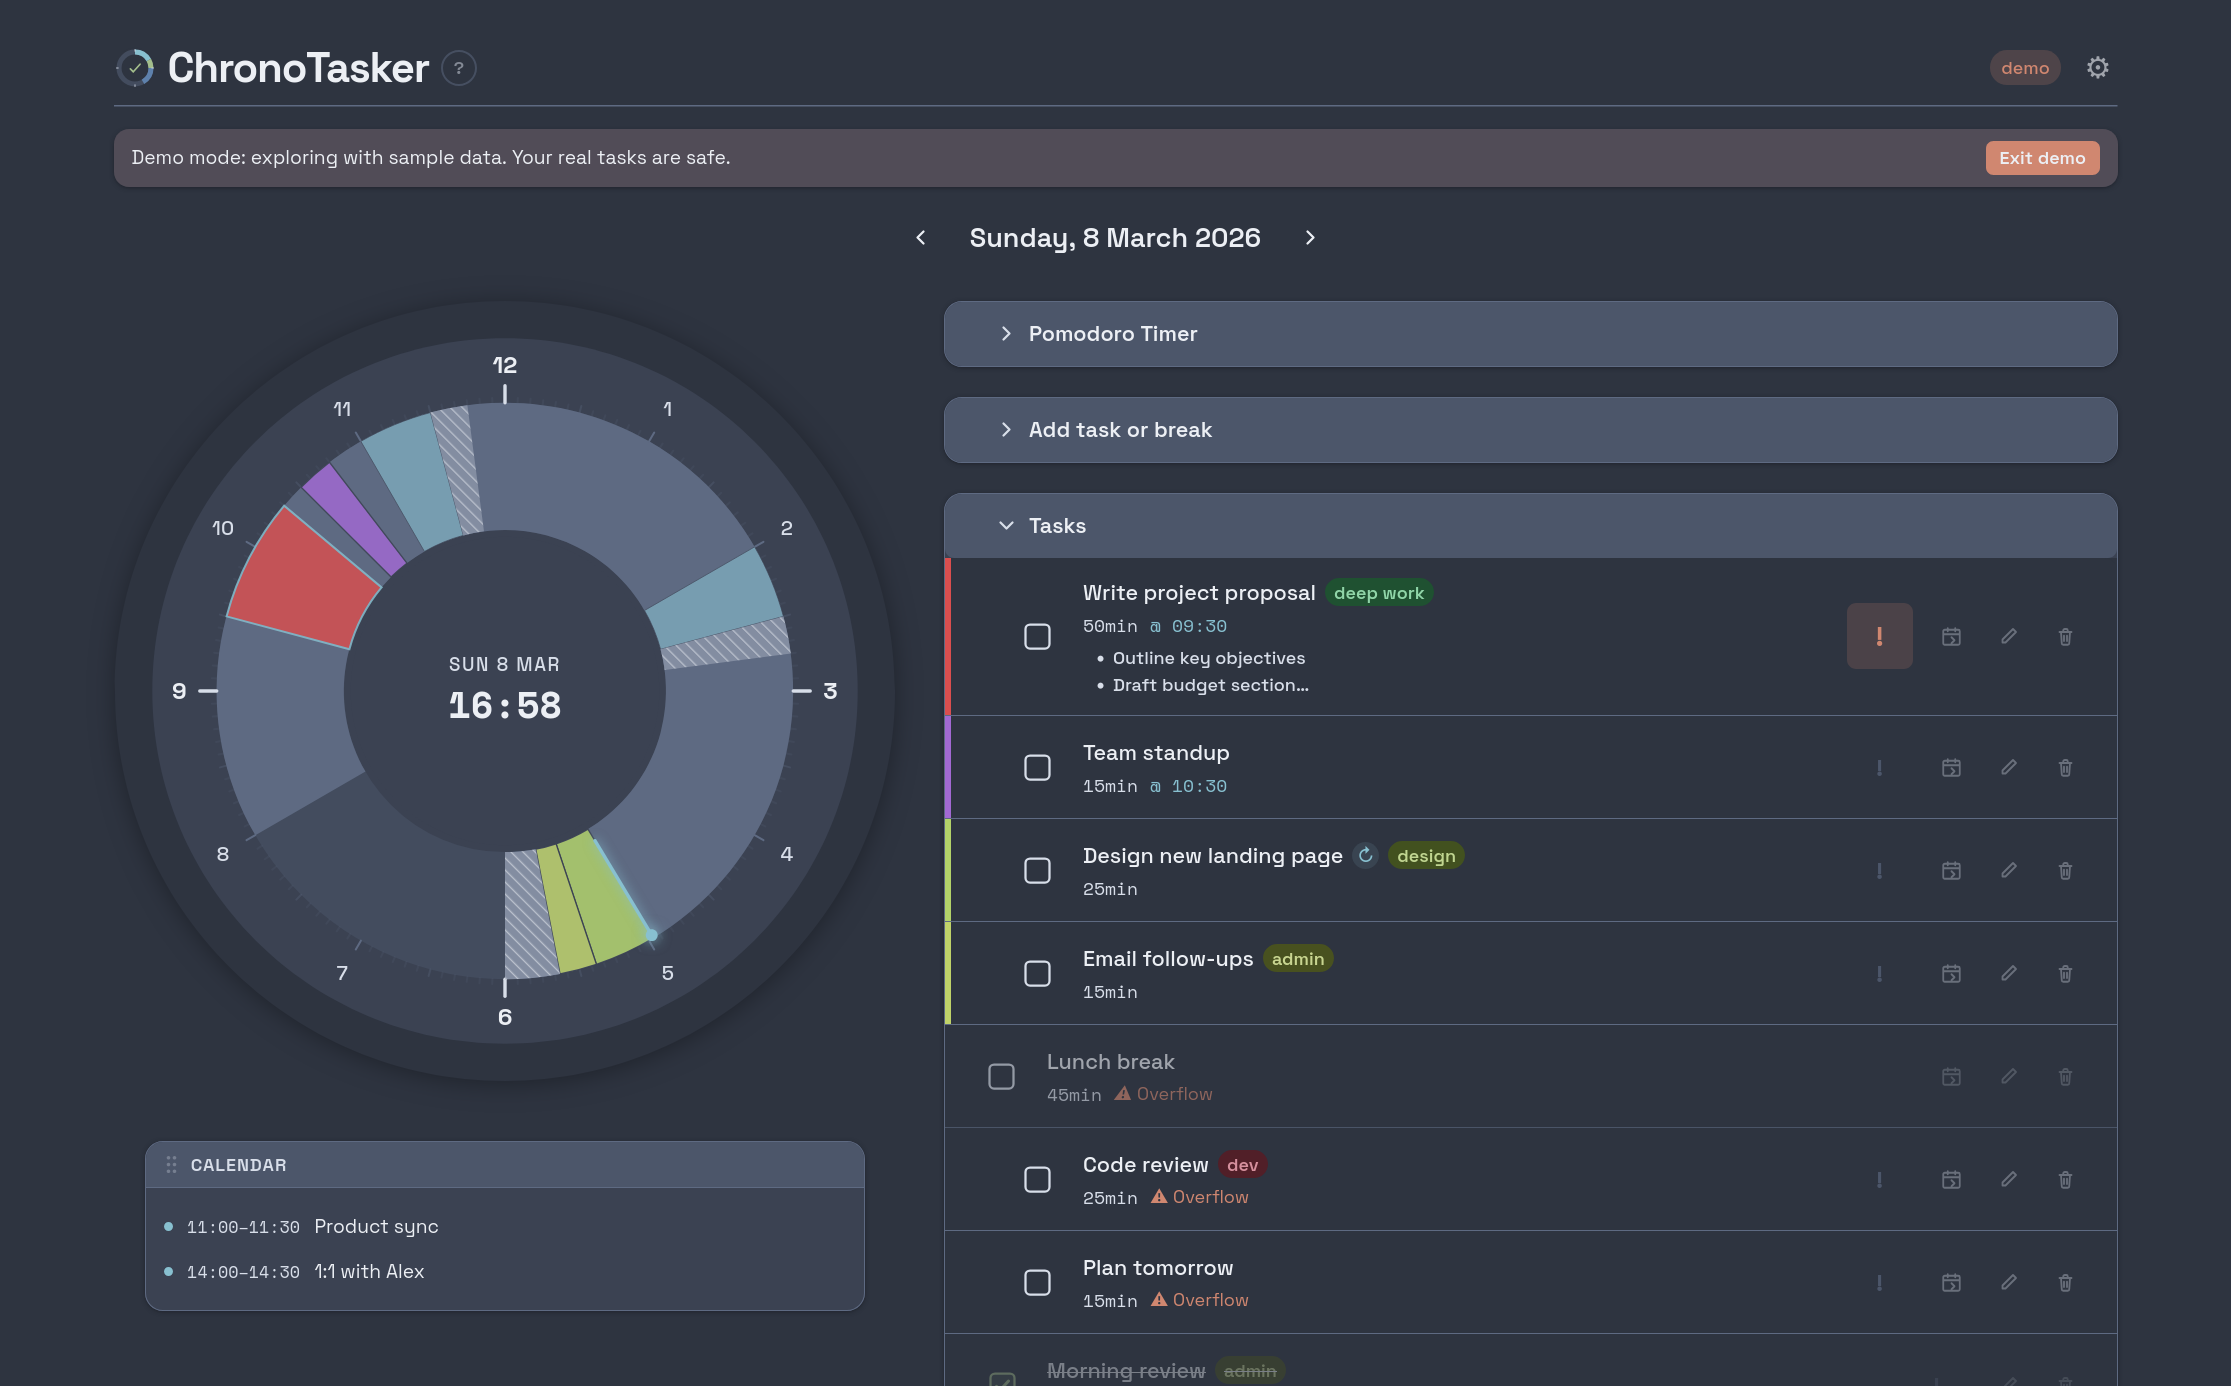Edit the 'Design new landing page' task
This screenshot has width=2232, height=1386.
pyautogui.click(x=2008, y=870)
